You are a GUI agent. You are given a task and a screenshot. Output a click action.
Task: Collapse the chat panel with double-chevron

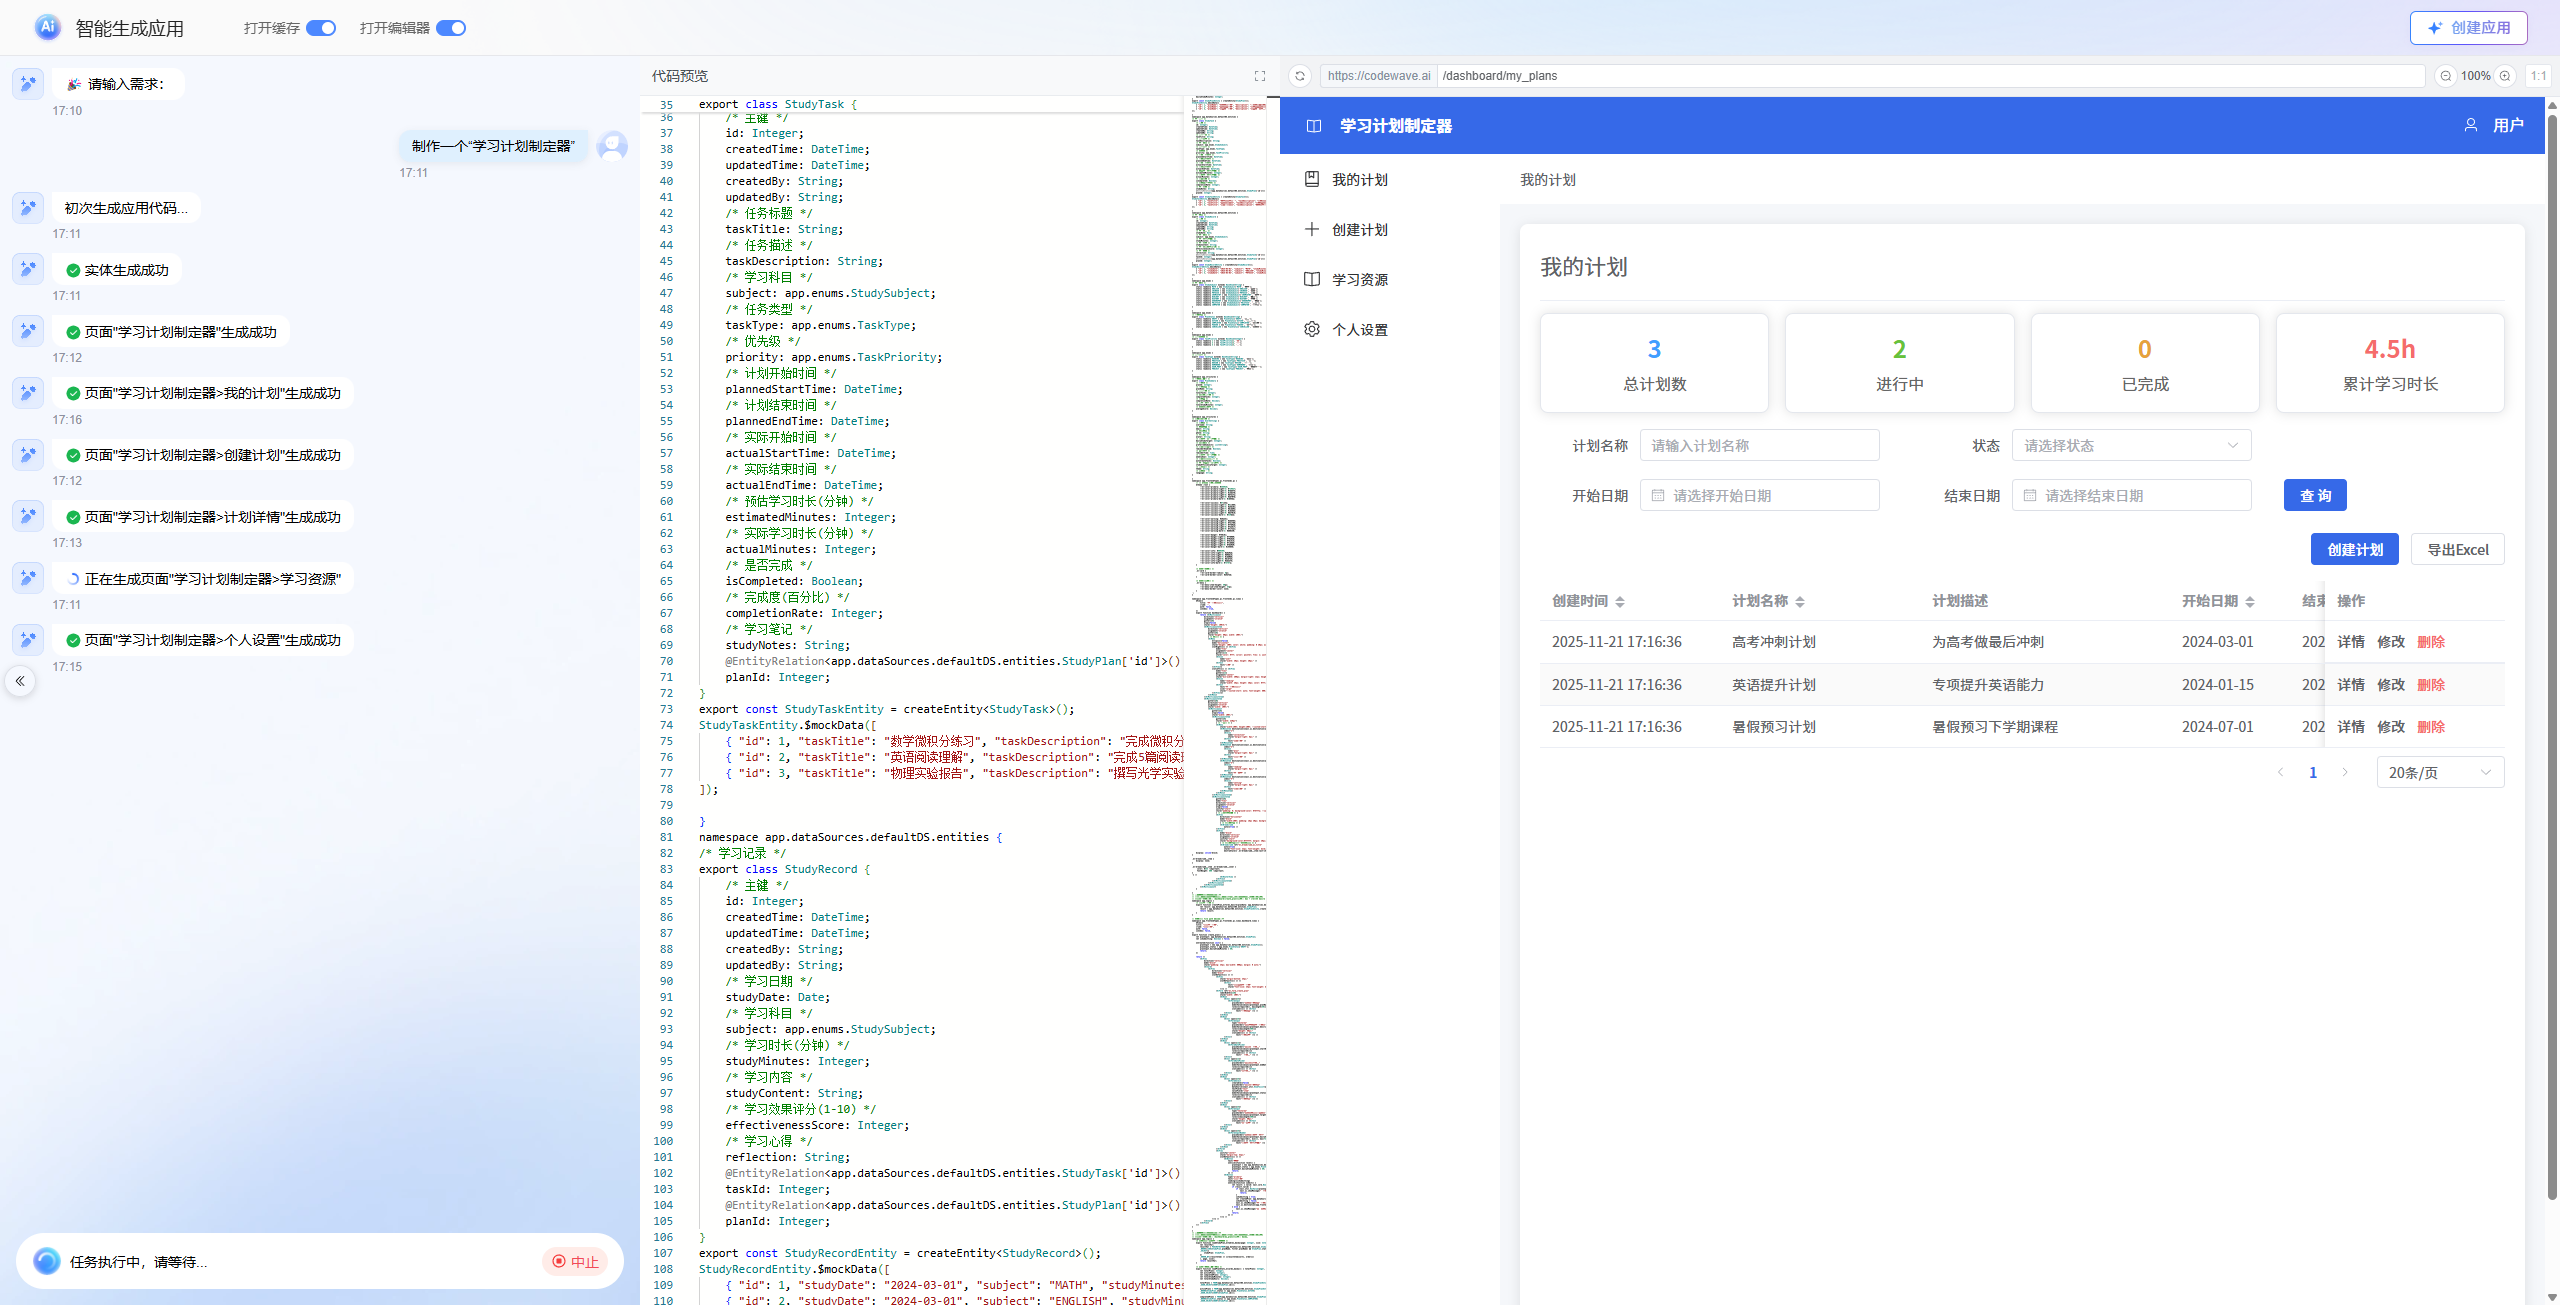click(20, 681)
